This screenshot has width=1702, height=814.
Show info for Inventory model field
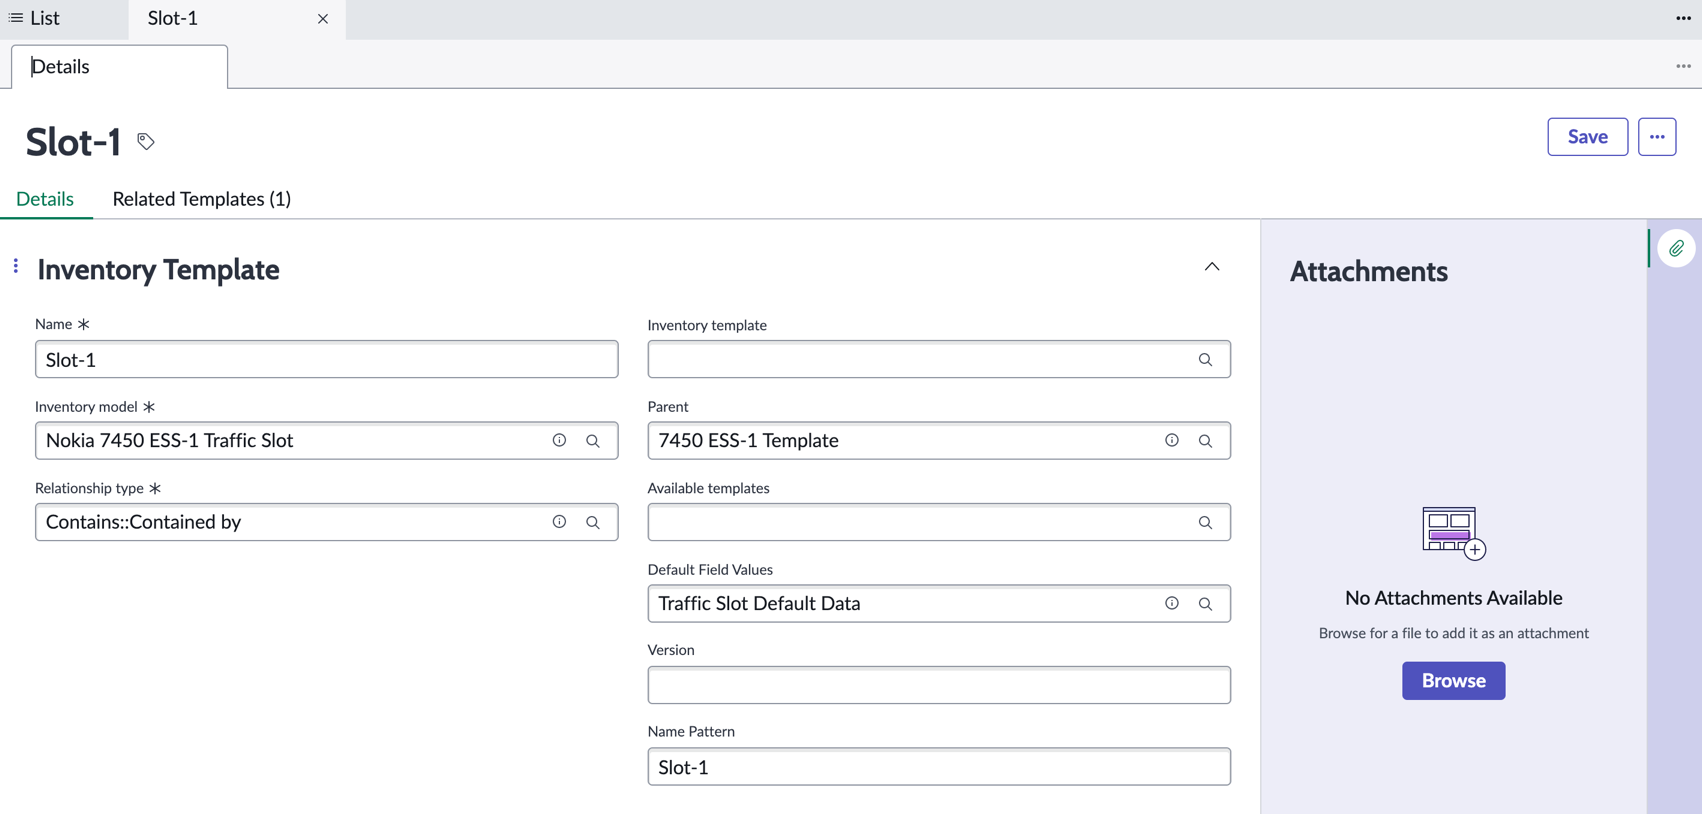click(559, 440)
